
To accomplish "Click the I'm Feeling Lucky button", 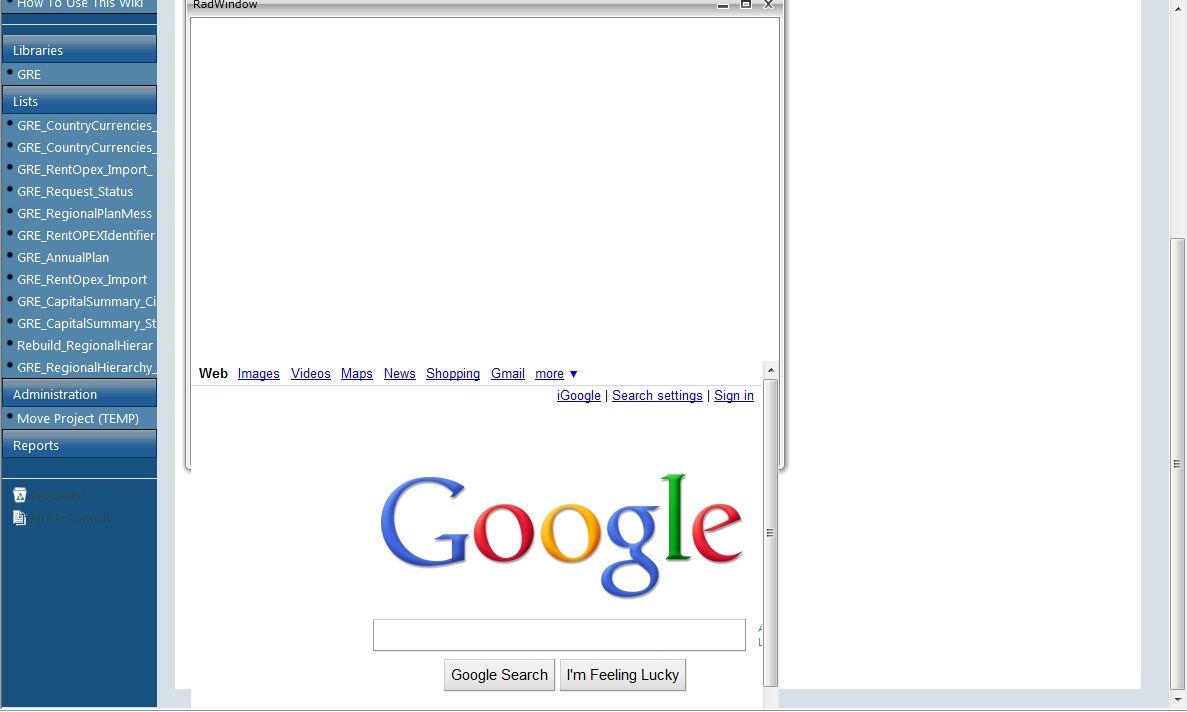I will tap(623, 675).
